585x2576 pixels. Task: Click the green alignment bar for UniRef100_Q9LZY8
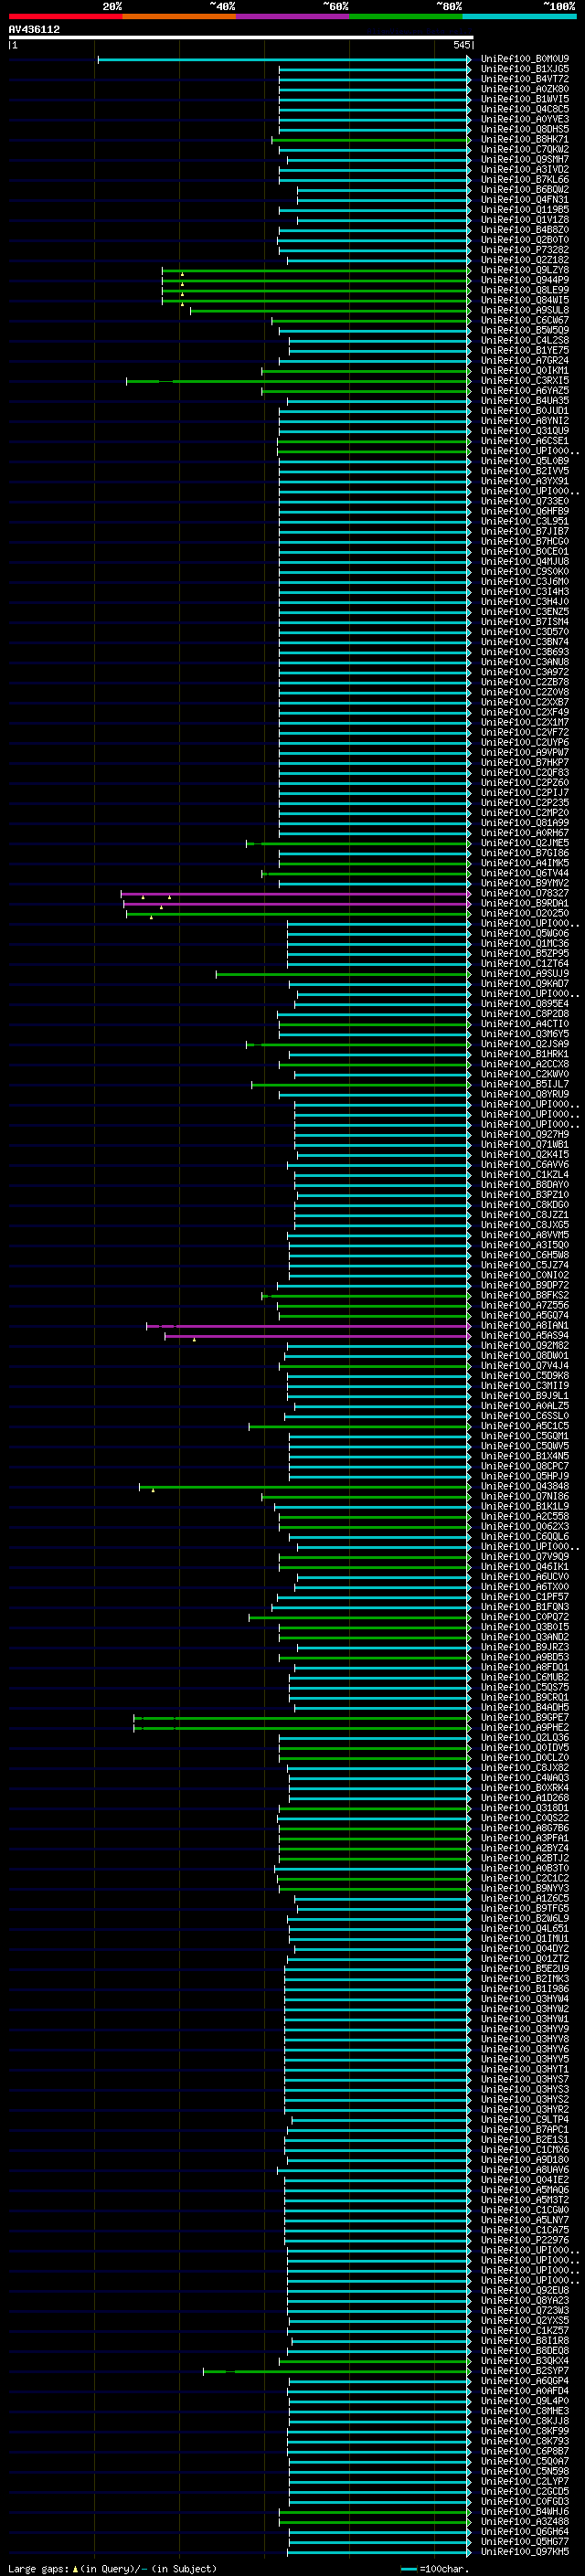(316, 270)
